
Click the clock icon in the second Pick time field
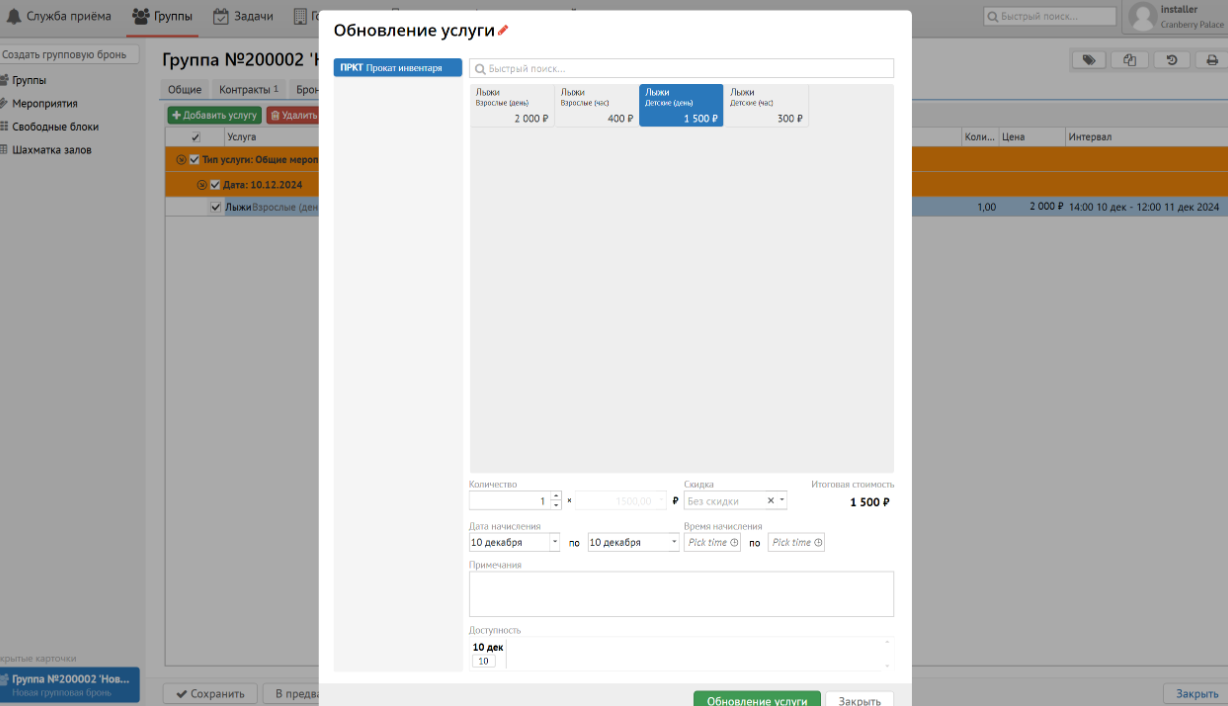coord(818,543)
